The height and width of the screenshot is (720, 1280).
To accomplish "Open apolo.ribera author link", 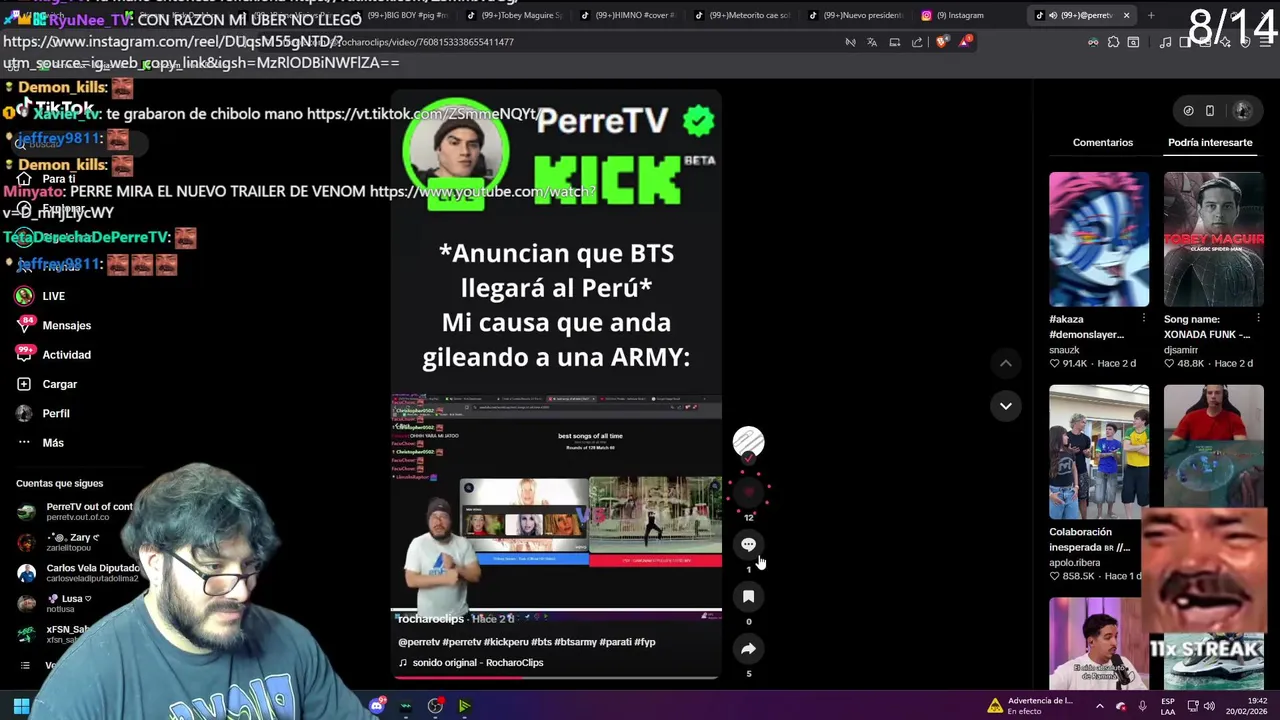I will pyautogui.click(x=1074, y=563).
